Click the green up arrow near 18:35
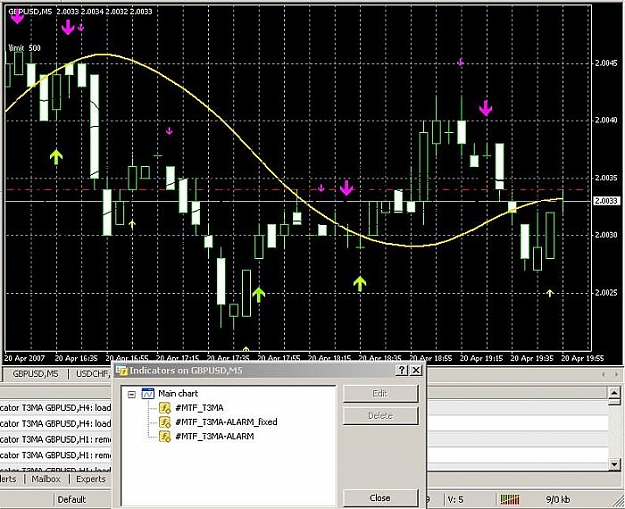The height and width of the screenshot is (509, 625). coord(360,283)
